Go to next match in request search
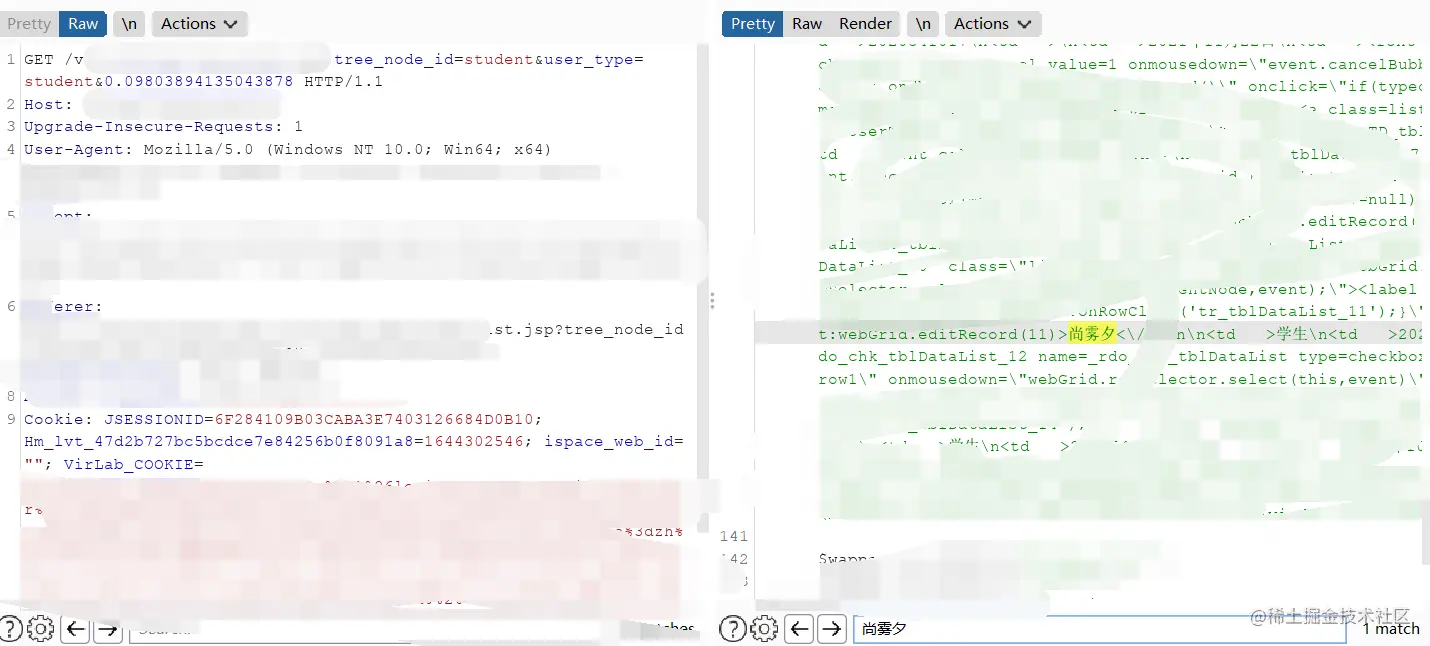The image size is (1430, 646). point(108,629)
